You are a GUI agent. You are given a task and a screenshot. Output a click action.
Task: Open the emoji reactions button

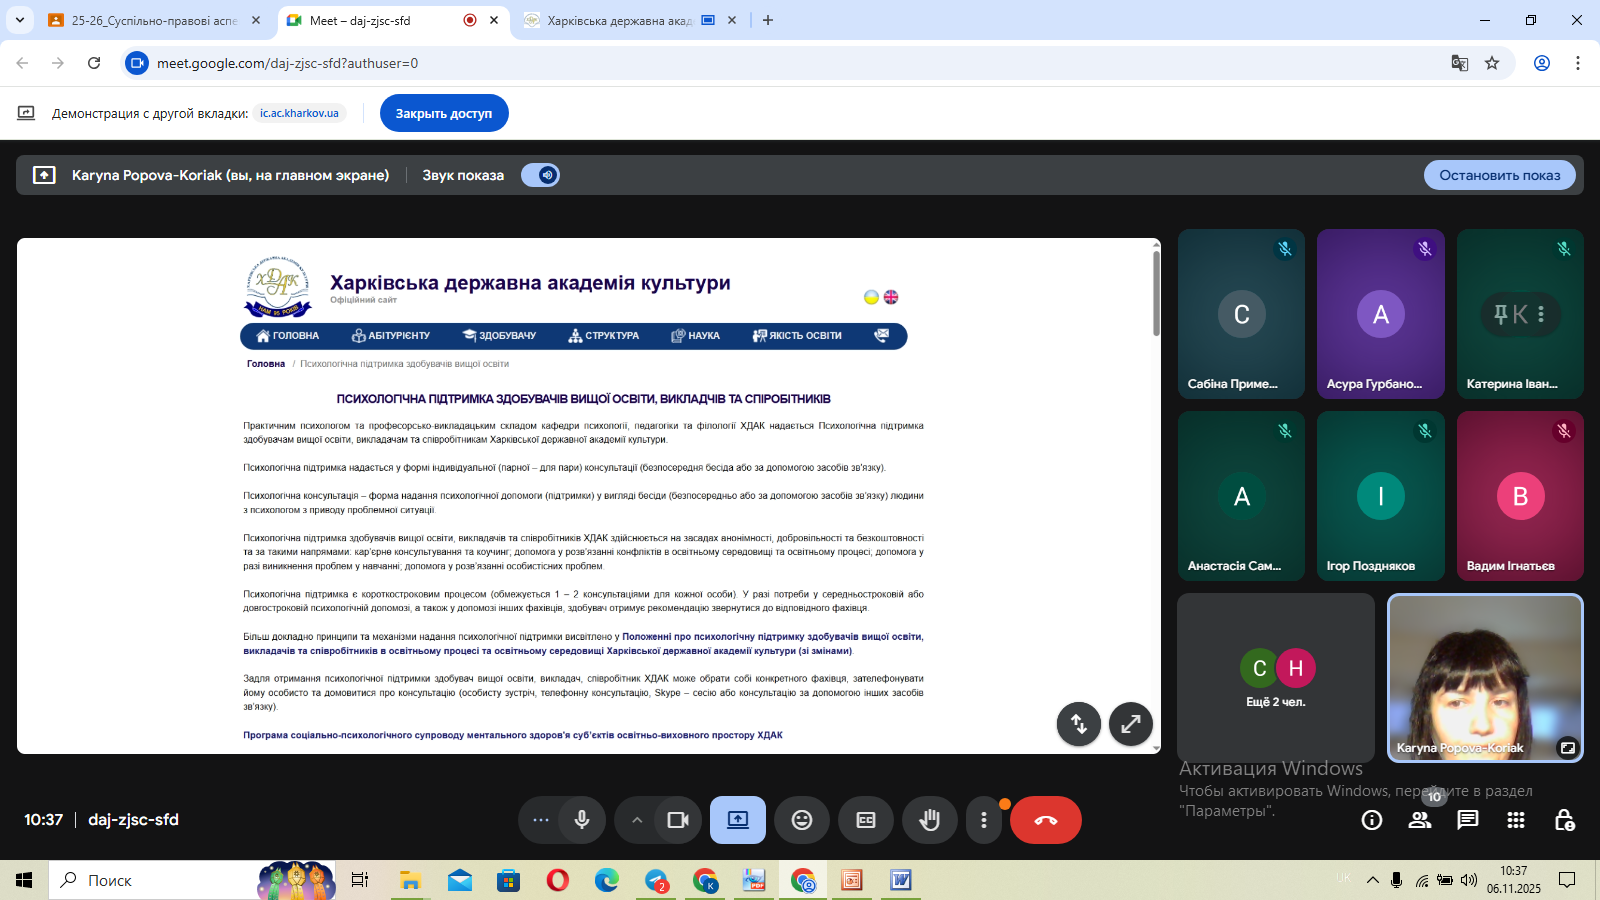pyautogui.click(x=802, y=820)
